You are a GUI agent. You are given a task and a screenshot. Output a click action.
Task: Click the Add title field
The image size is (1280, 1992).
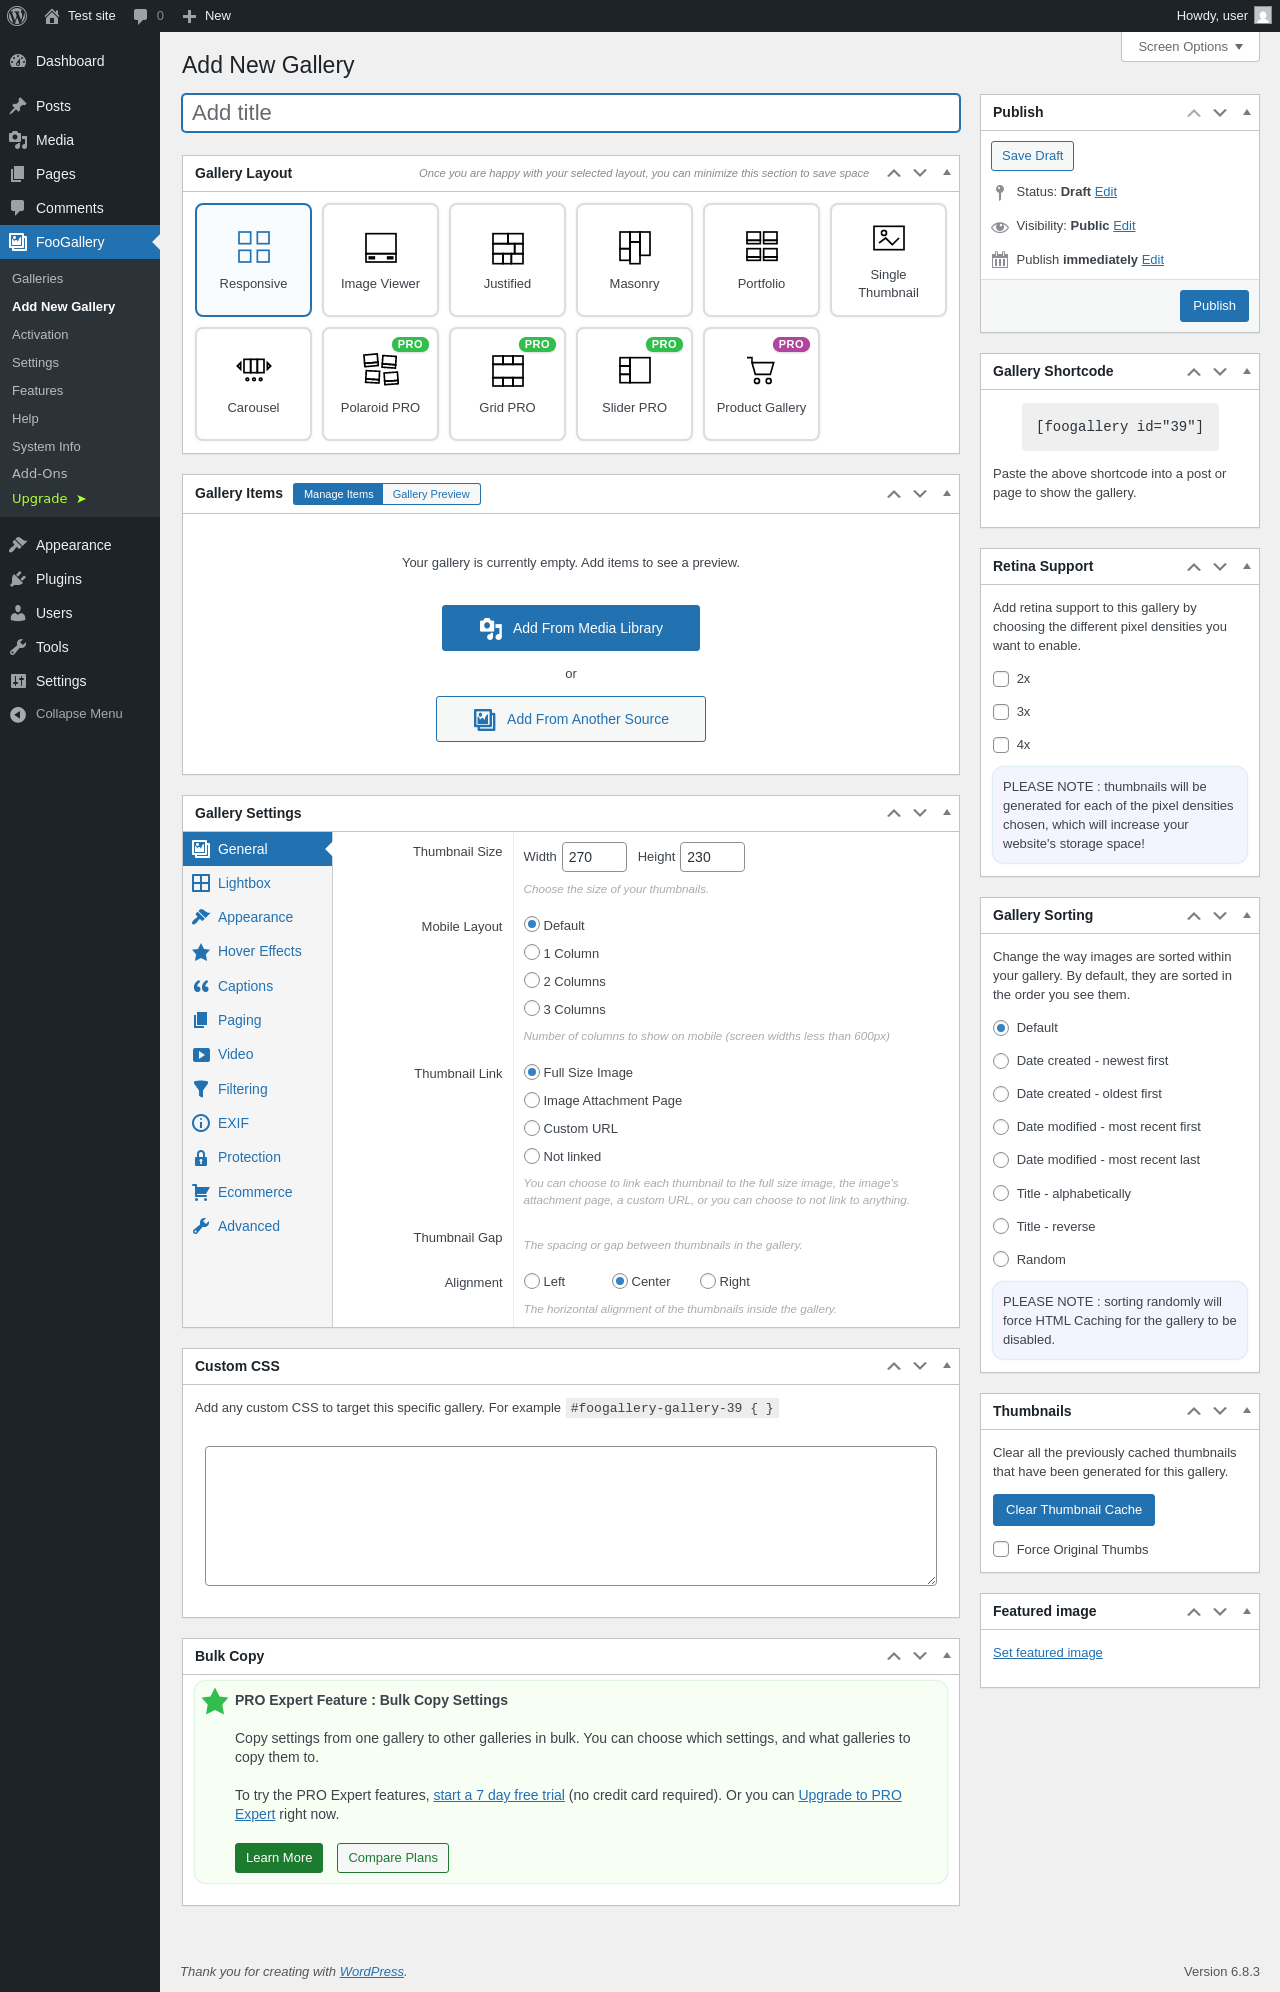tap(571, 113)
